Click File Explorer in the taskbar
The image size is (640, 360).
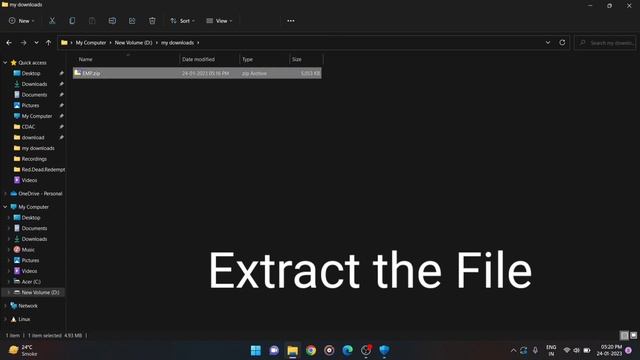293,350
